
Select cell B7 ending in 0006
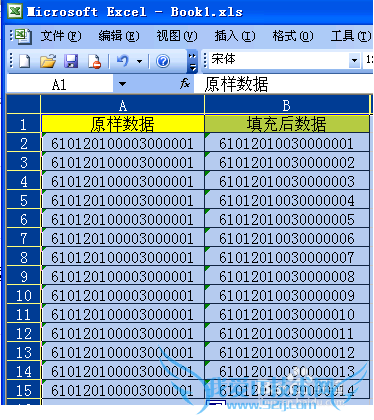point(287,238)
